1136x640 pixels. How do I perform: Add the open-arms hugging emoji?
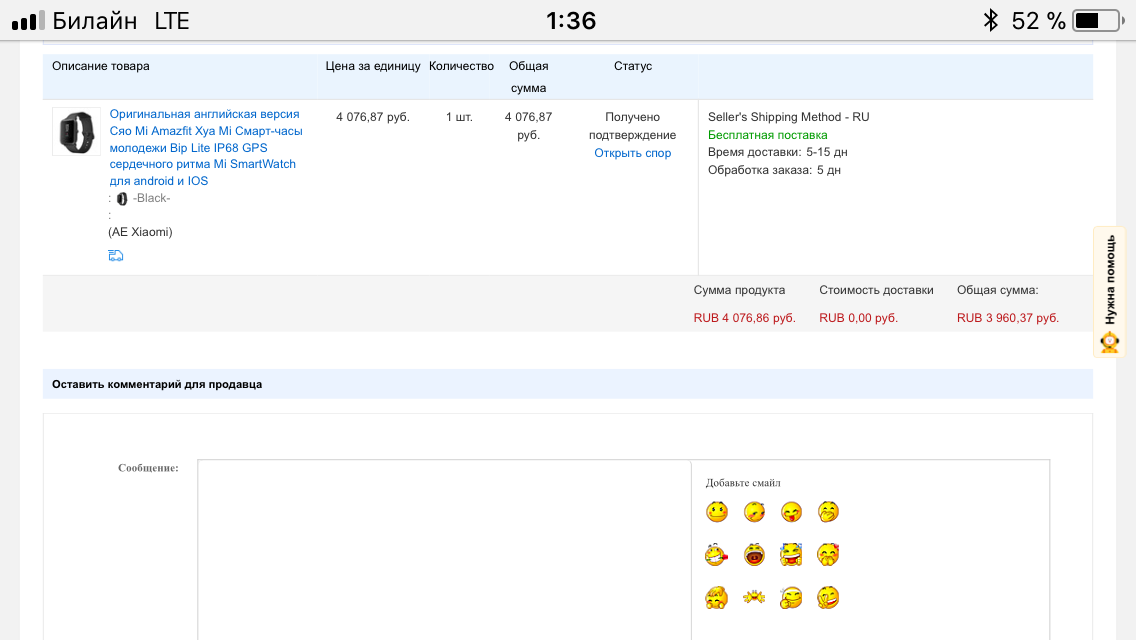[x=754, y=598]
